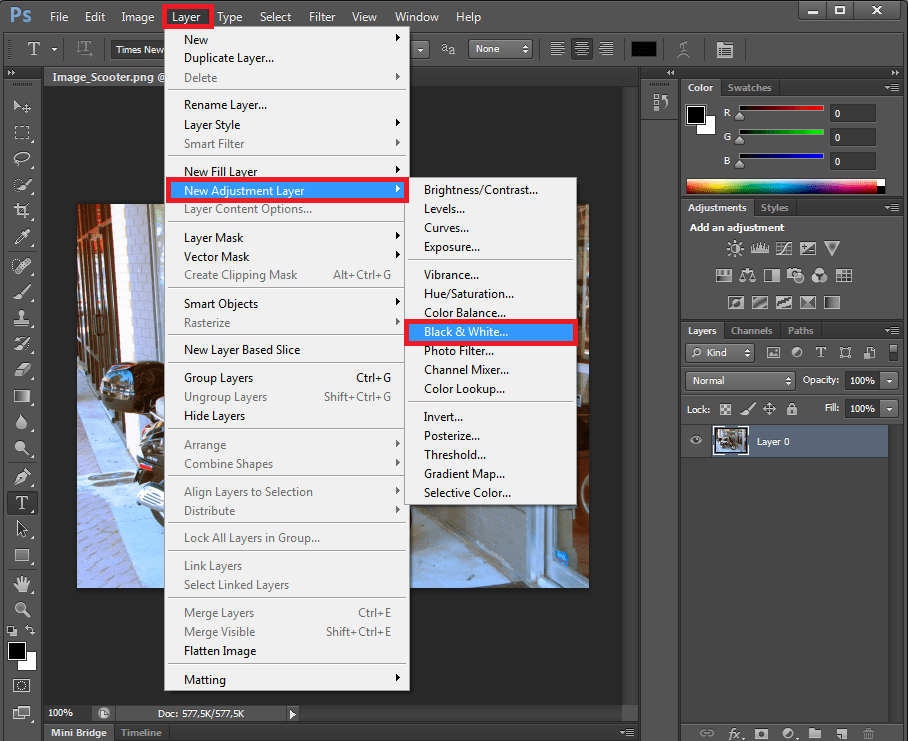The height and width of the screenshot is (741, 908).
Task: Open the character and paragraph panels icon
Action: pyautogui.click(x=724, y=50)
